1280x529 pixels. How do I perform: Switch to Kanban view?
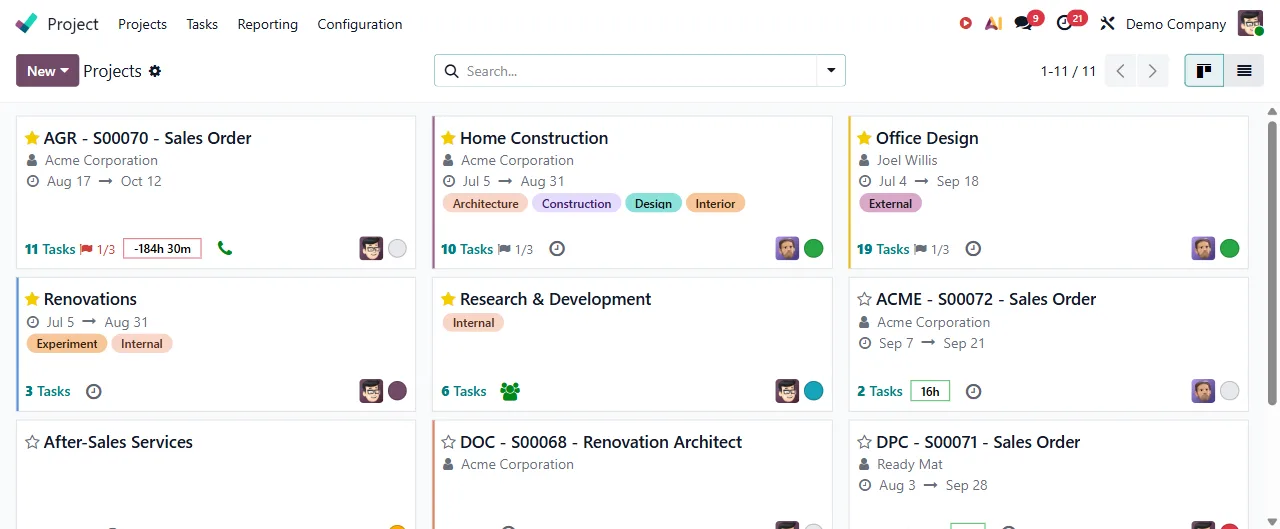click(x=1204, y=70)
